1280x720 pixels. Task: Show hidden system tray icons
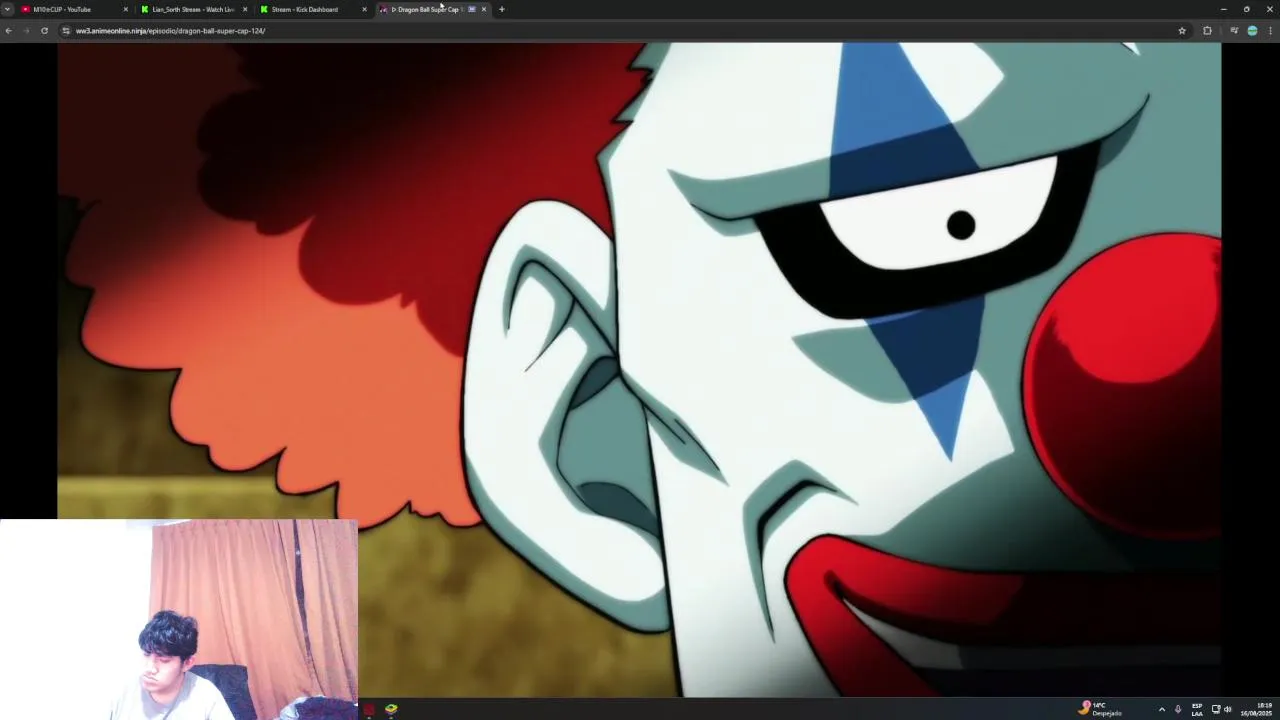click(x=1162, y=709)
